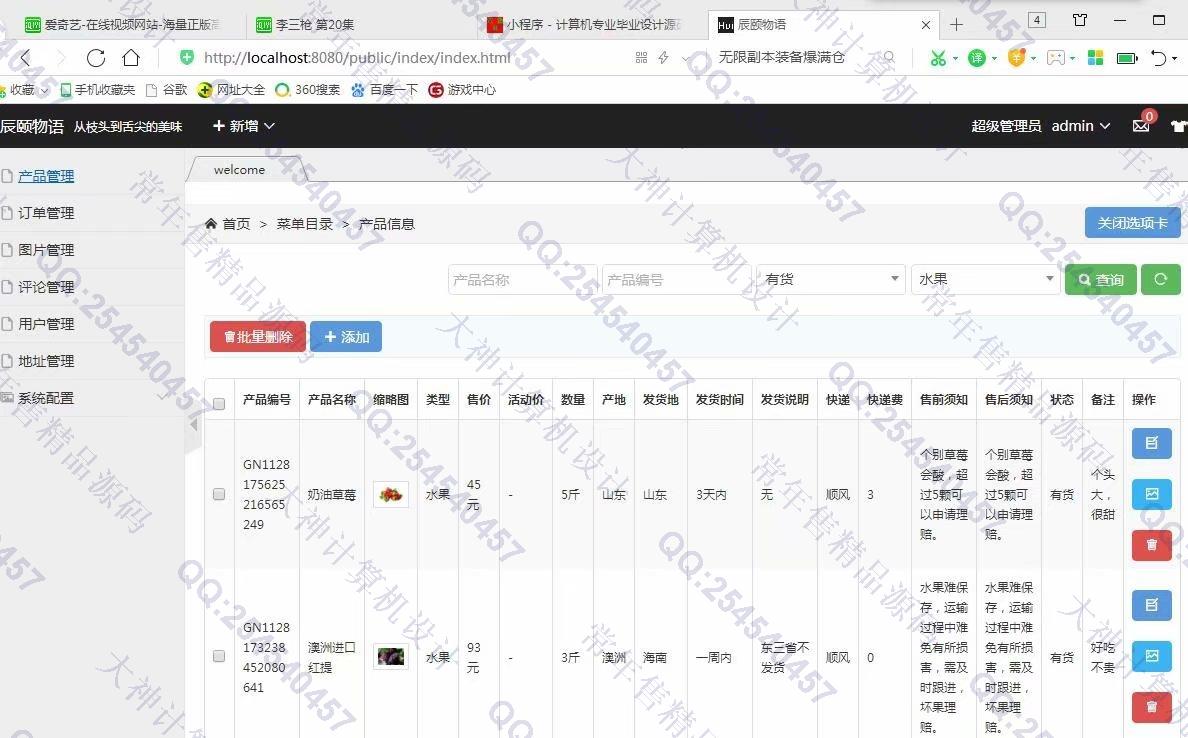This screenshot has height=738, width=1188.
Task: Reload the page with the refresh icon
Action: click(95, 58)
